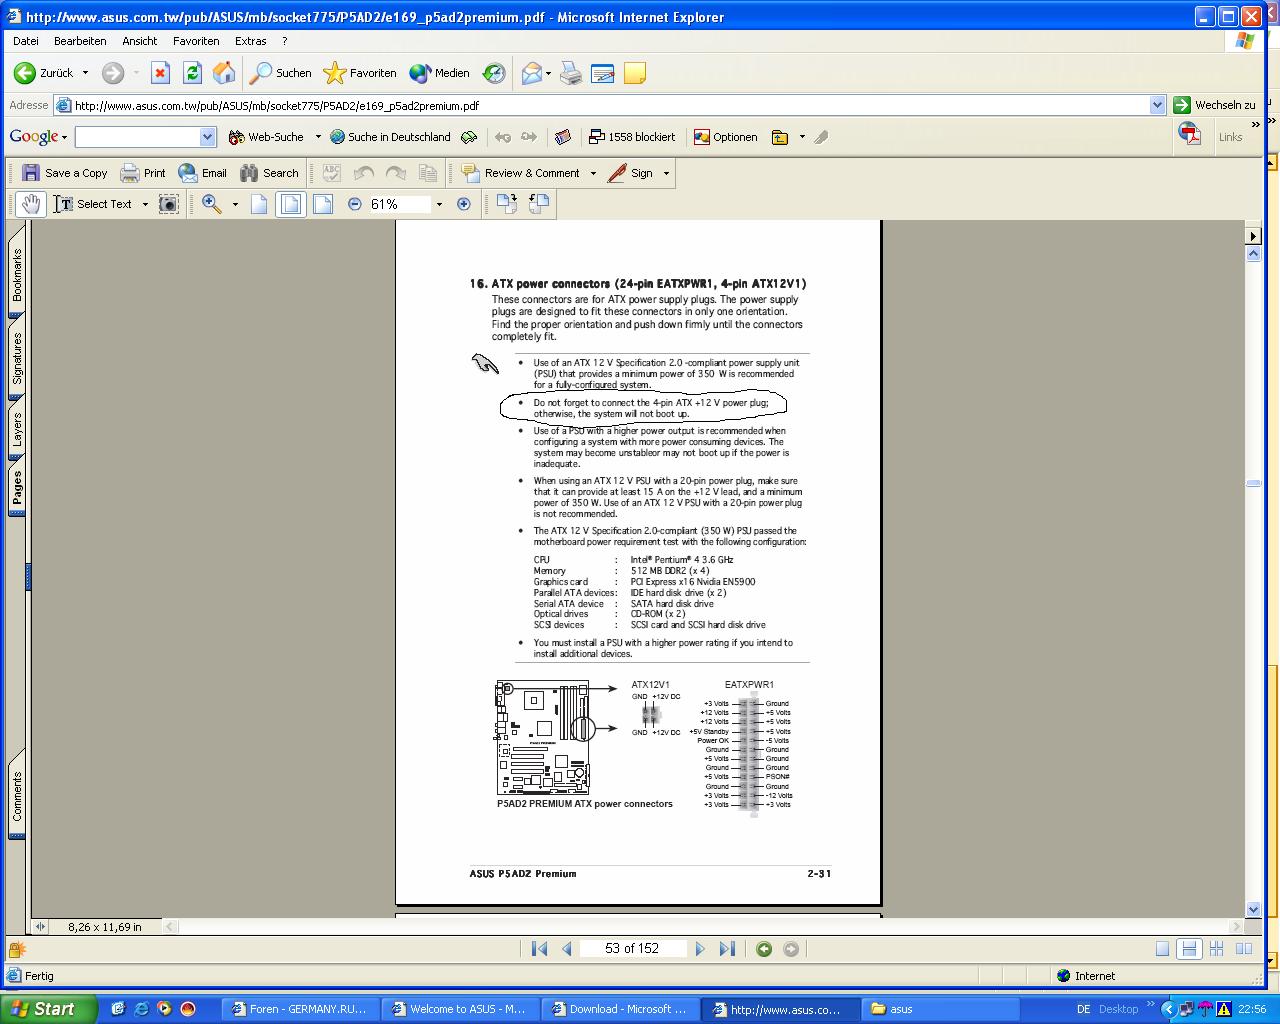1280x1024 pixels.
Task: Open the Sign dropdown arrow
Action: click(666, 173)
